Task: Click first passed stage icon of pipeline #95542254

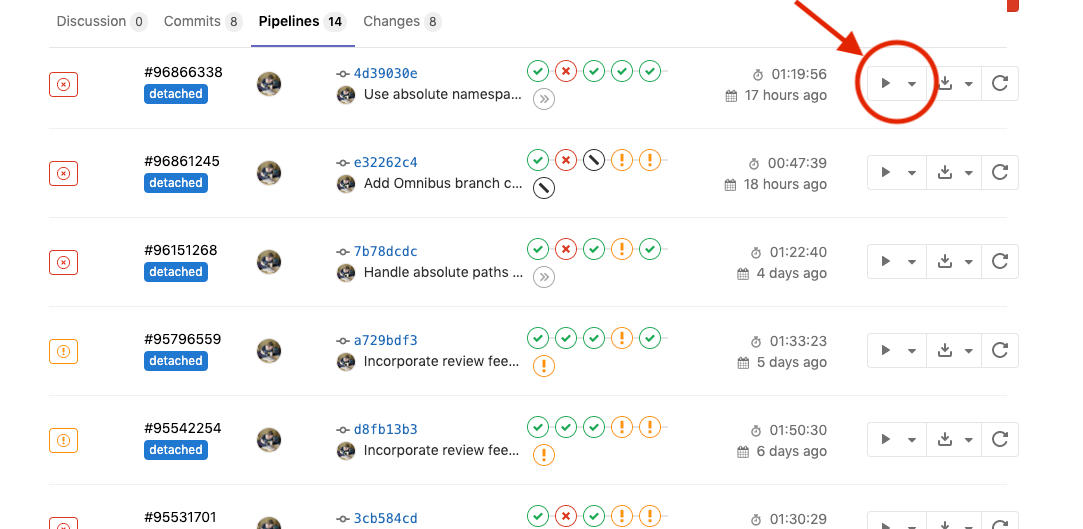Action: point(538,427)
